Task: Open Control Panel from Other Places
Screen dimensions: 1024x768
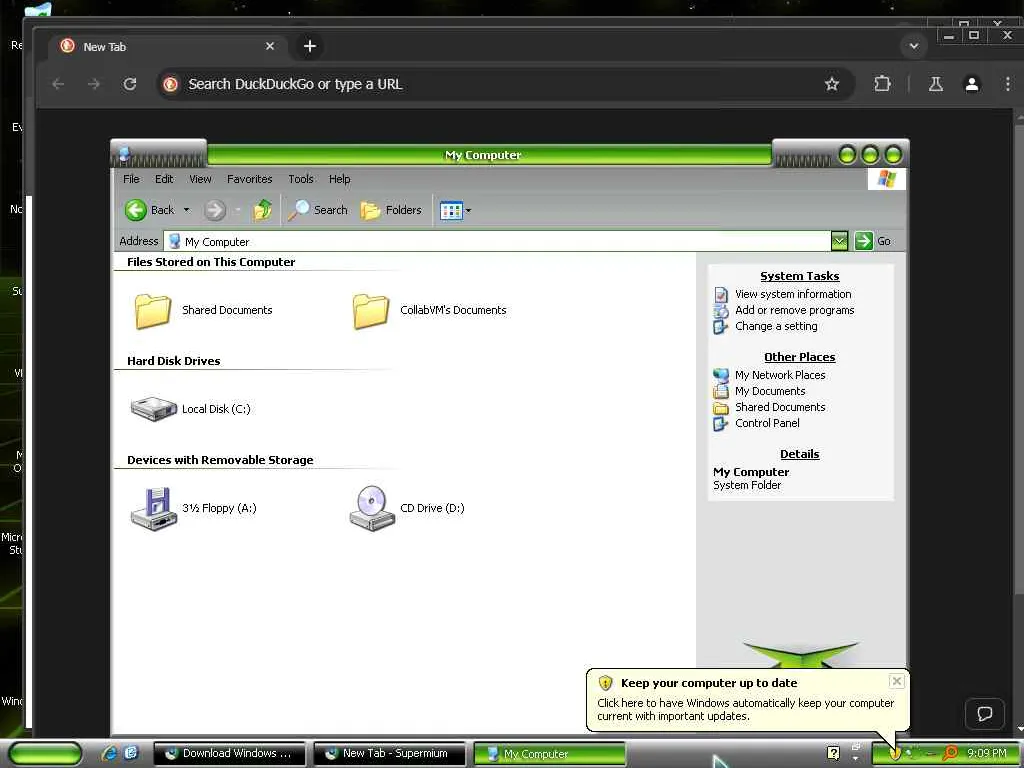Action: [x=767, y=423]
